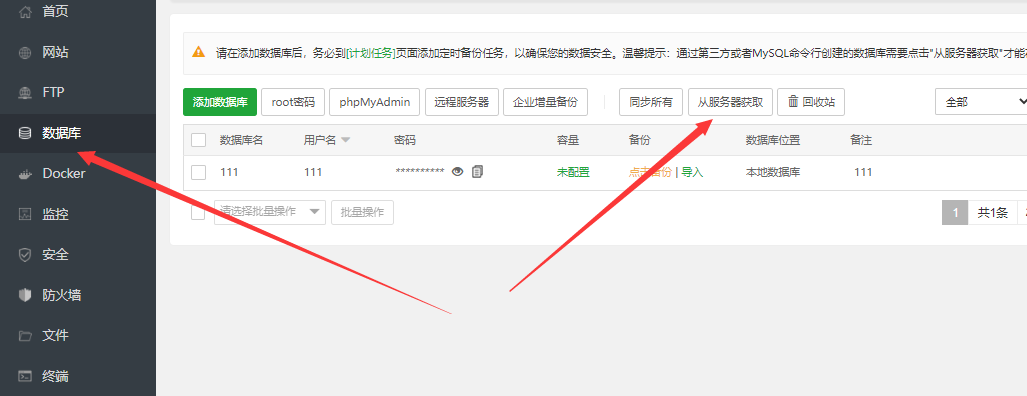Open the 监控 monitoring sidebar item

(78, 214)
